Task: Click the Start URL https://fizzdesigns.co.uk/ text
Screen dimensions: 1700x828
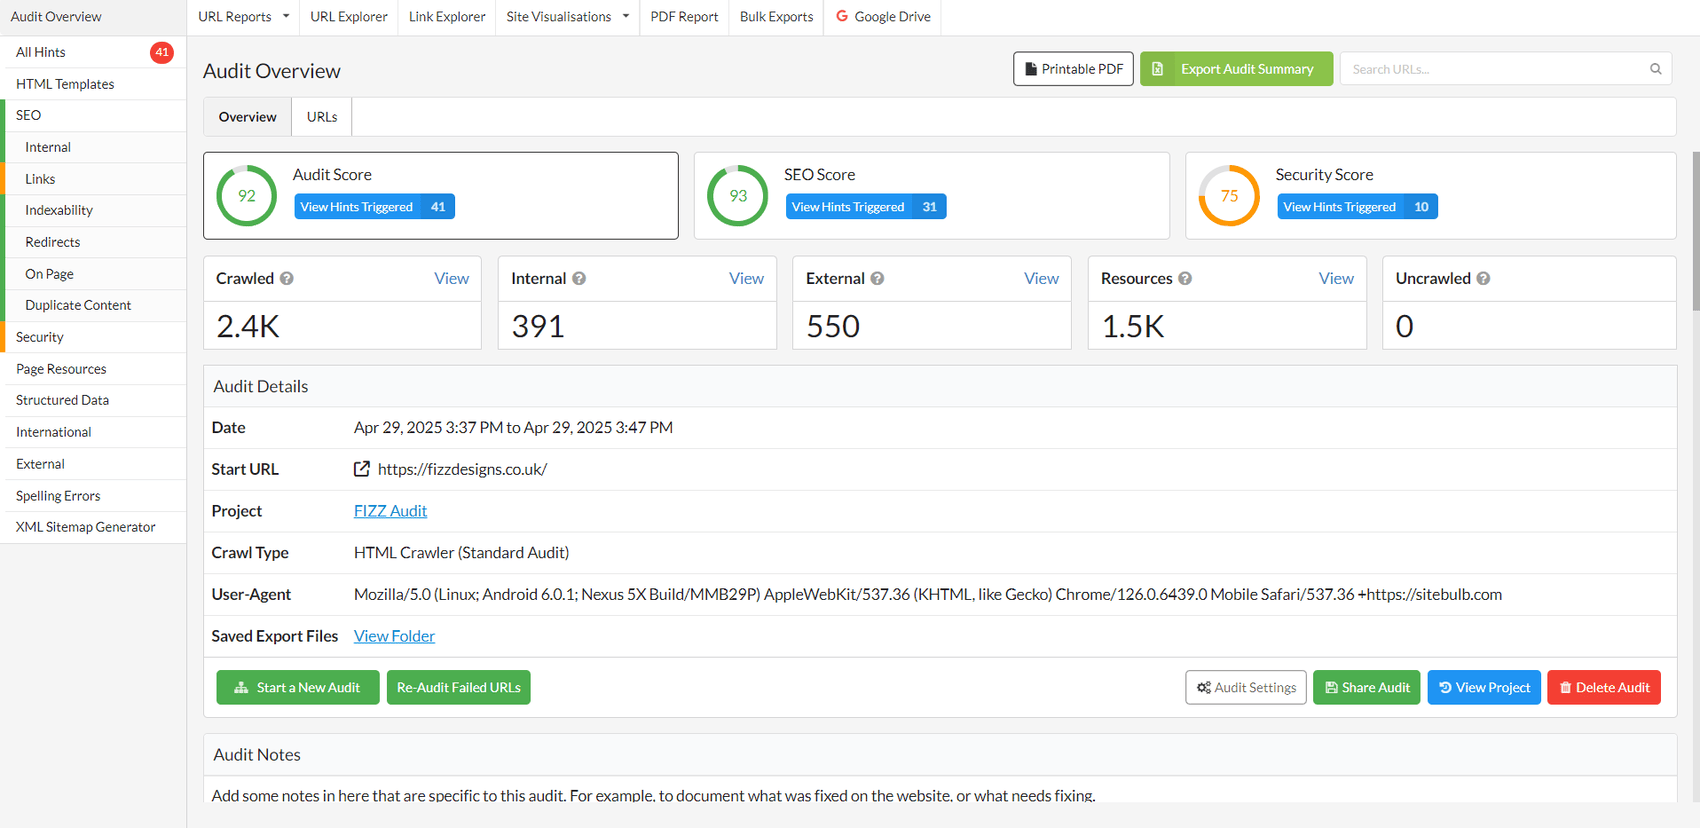Action: coord(462,469)
